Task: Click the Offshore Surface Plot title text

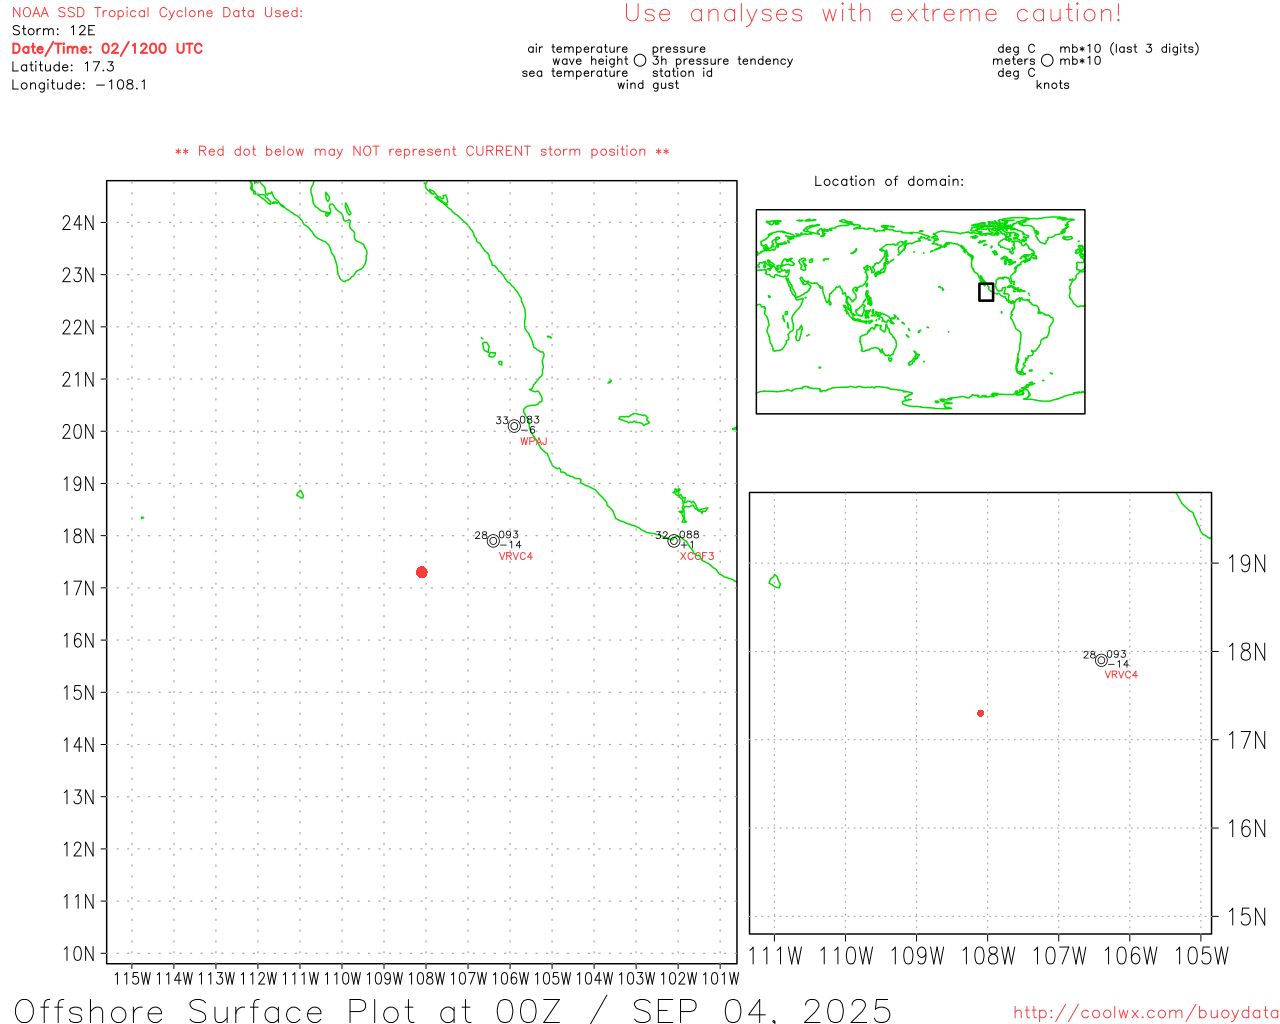Action: (453, 1010)
